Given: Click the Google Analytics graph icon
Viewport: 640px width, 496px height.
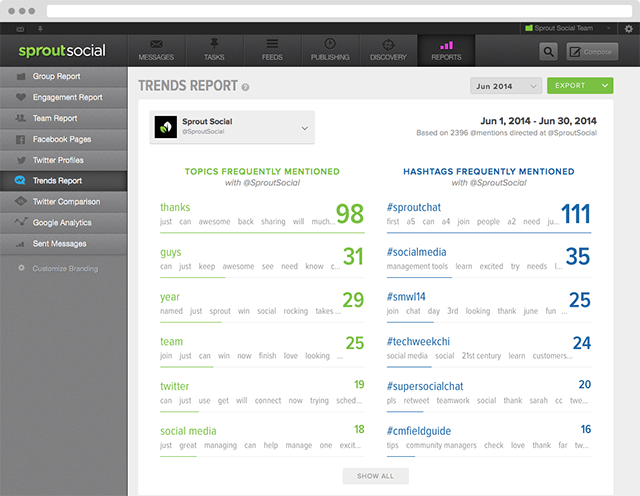Looking at the screenshot, I should (21, 222).
